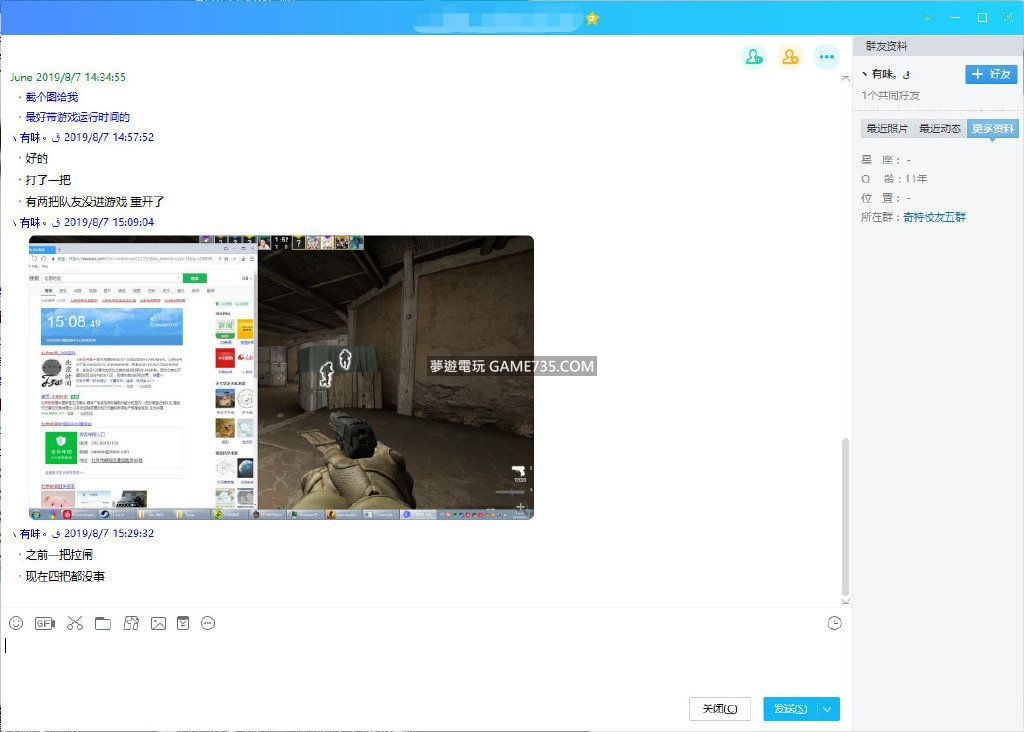Jump to bottom of chat arrow
Viewport: 1024px width, 732px height.
846,601
